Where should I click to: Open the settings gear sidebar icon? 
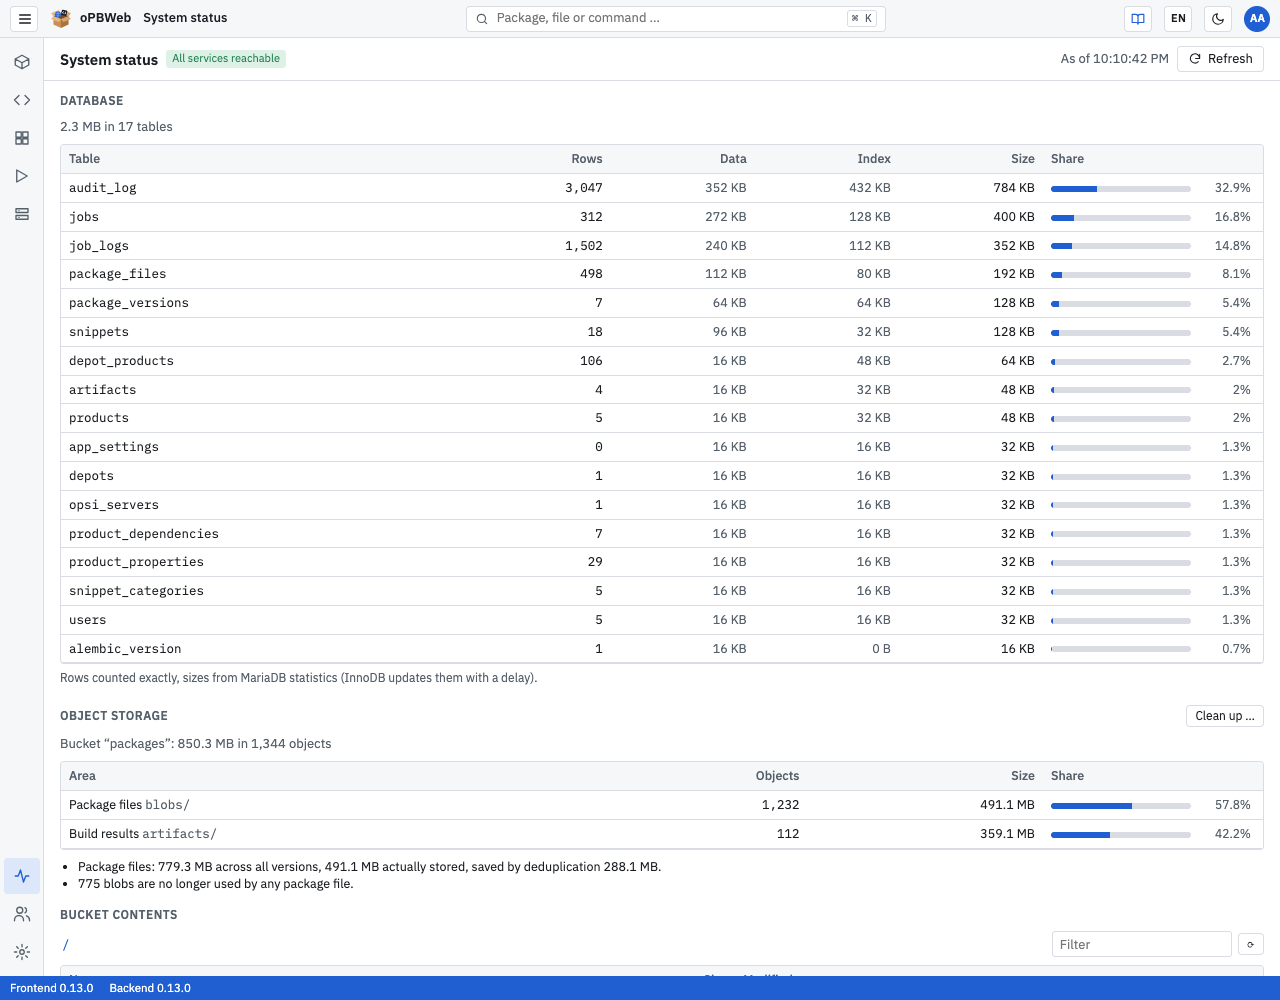(x=22, y=952)
